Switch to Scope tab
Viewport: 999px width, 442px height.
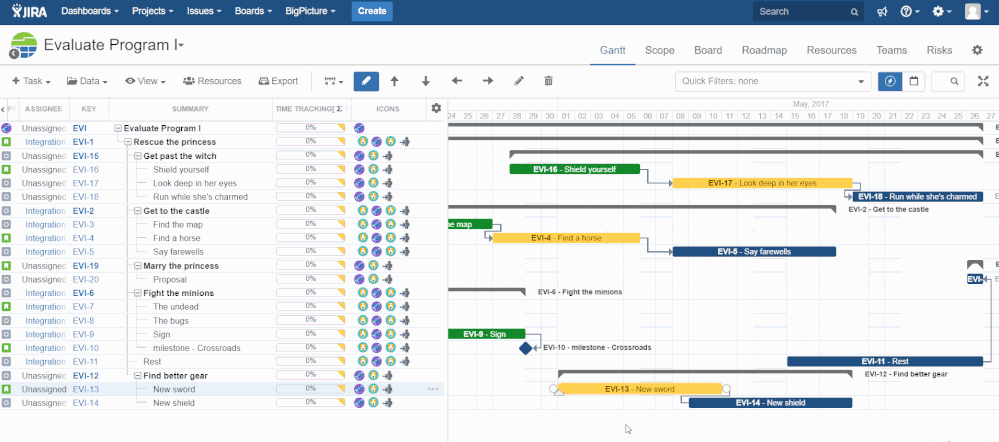(659, 50)
